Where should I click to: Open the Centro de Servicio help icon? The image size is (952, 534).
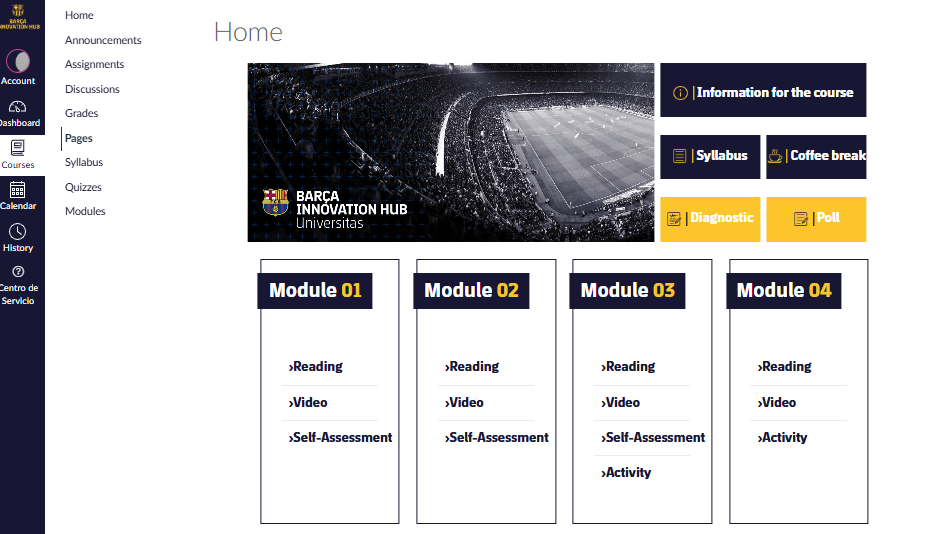18,271
